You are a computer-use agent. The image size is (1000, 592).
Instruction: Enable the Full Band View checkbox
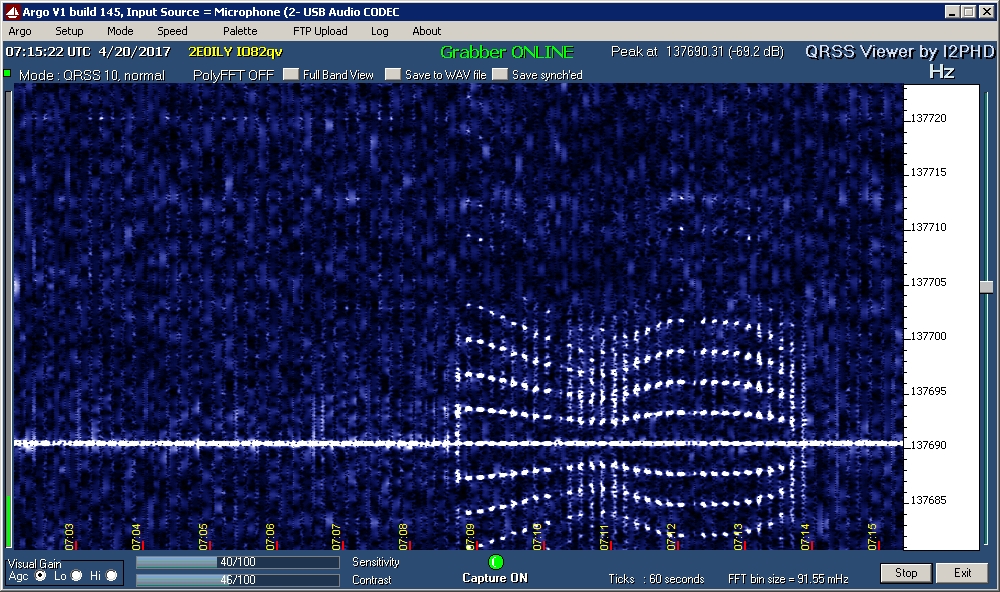tap(291, 74)
